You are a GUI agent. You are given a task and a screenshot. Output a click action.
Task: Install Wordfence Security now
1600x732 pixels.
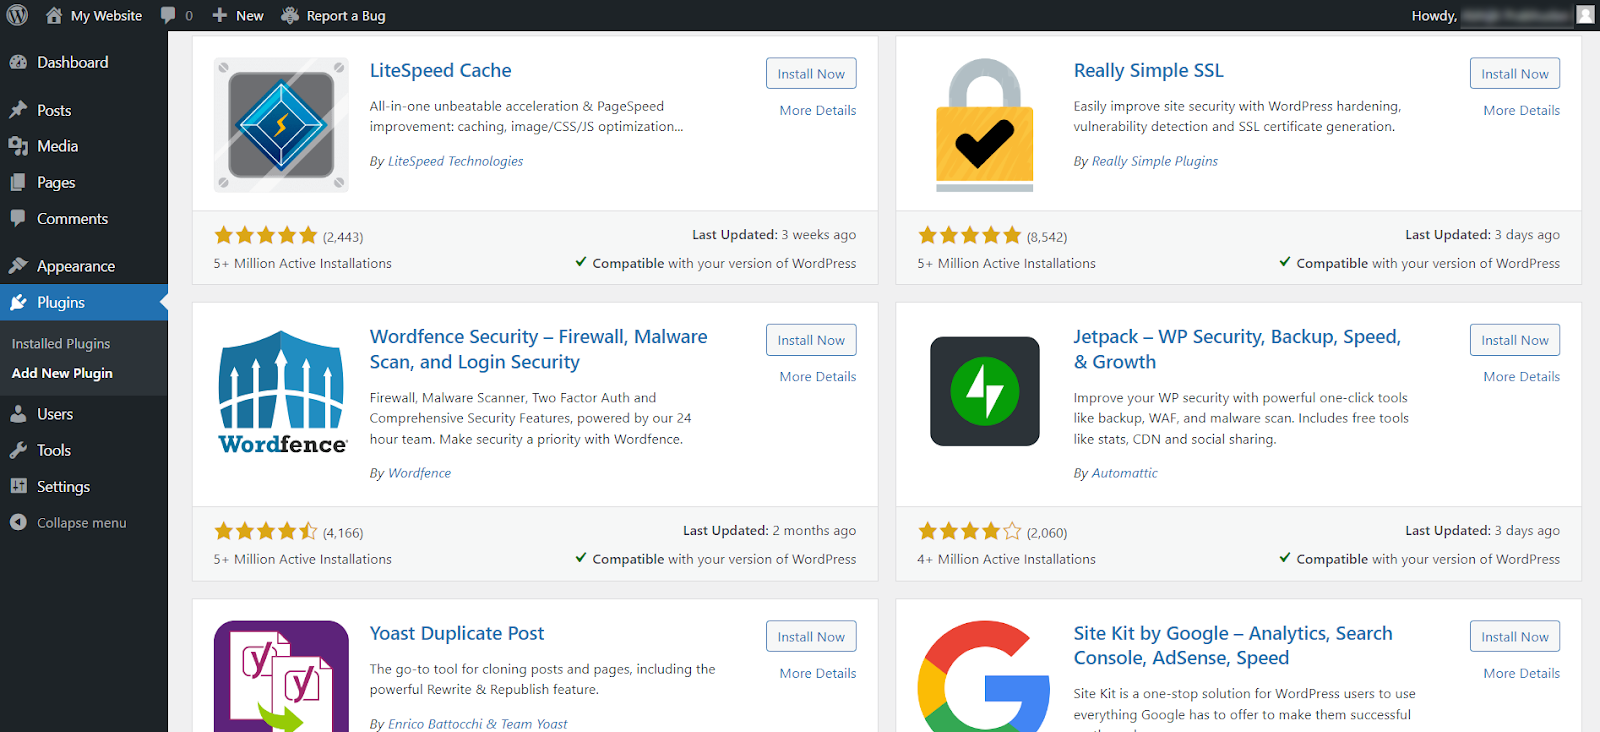point(811,340)
